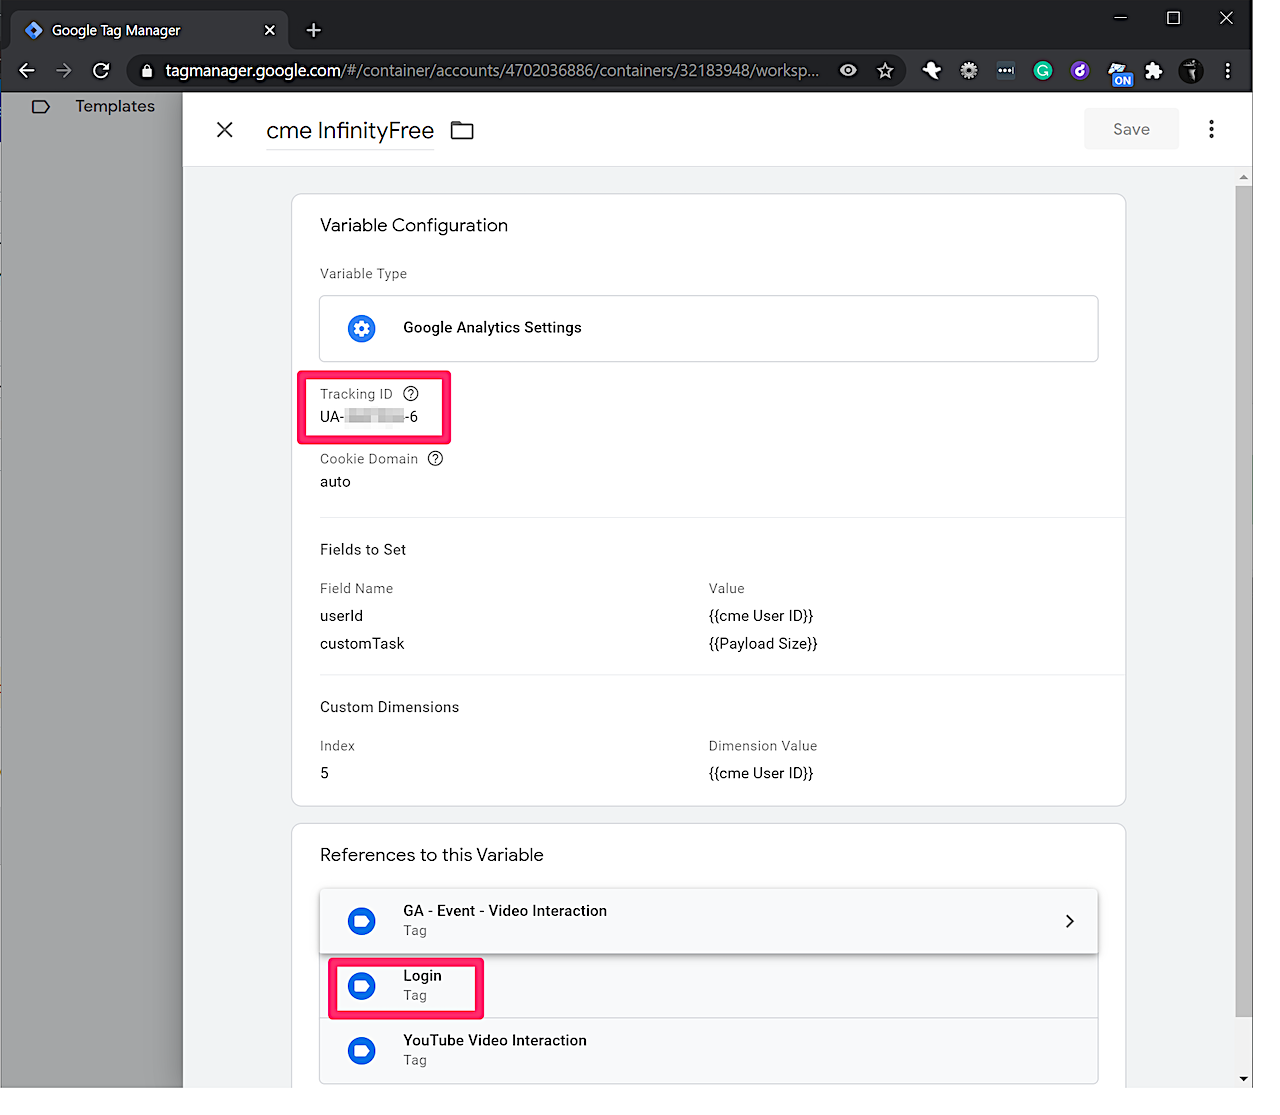The width and height of the screenshot is (1280, 1115).
Task: Edit the variable name cme InfinityFree
Action: click(350, 131)
